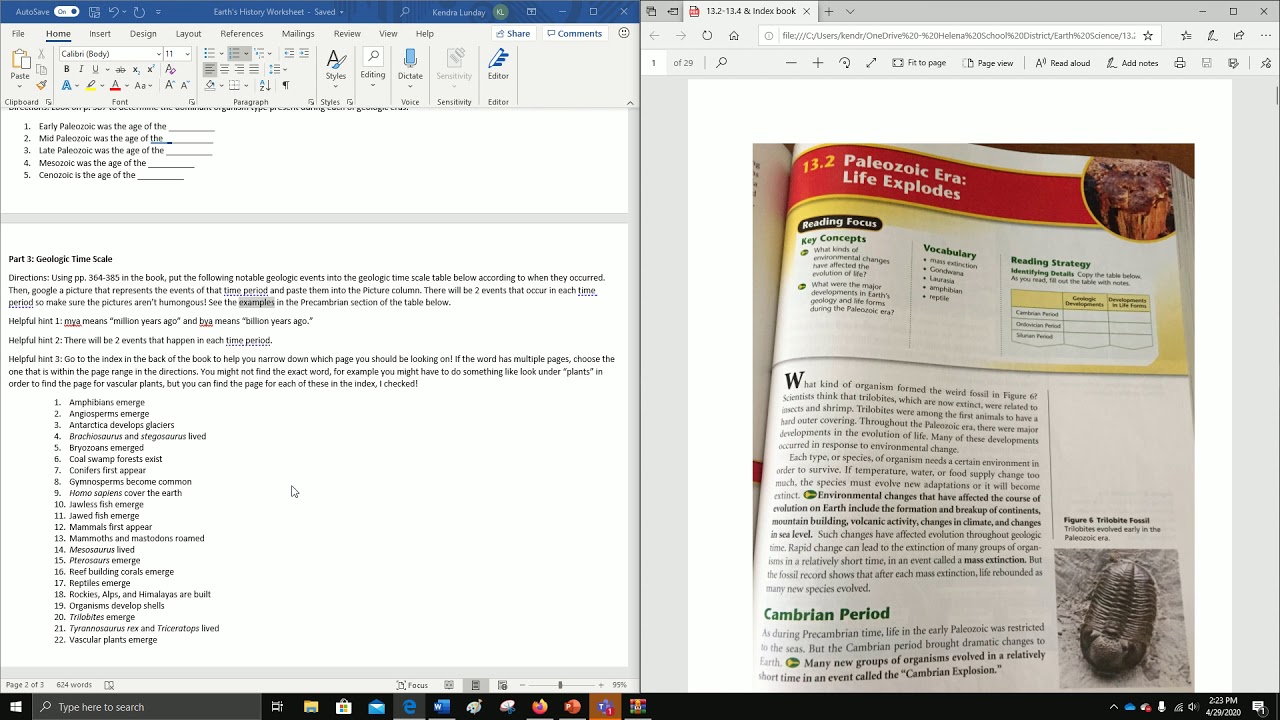Screen dimensions: 1280x720
Task: Toggle align left paragraph button
Action: point(209,69)
